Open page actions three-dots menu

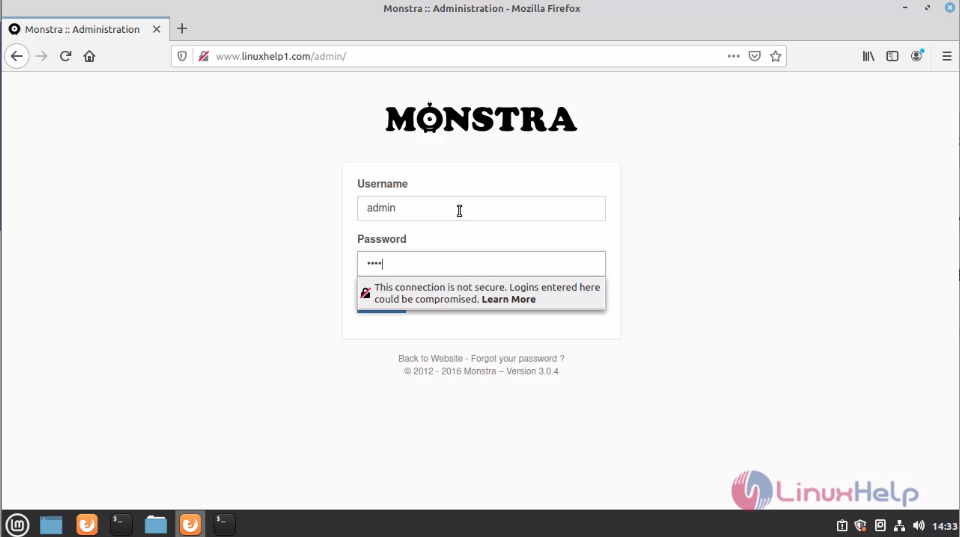[733, 56]
